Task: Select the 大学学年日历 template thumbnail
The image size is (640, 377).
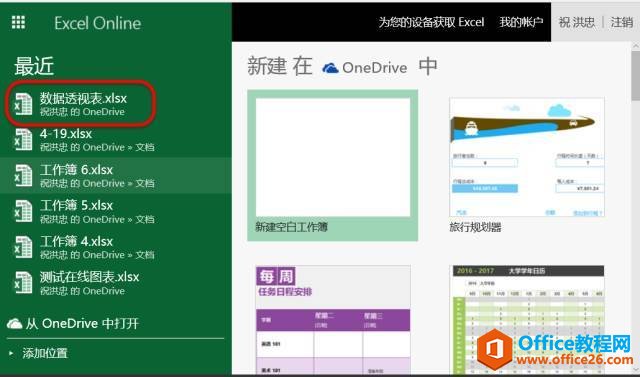Action: pos(527,321)
